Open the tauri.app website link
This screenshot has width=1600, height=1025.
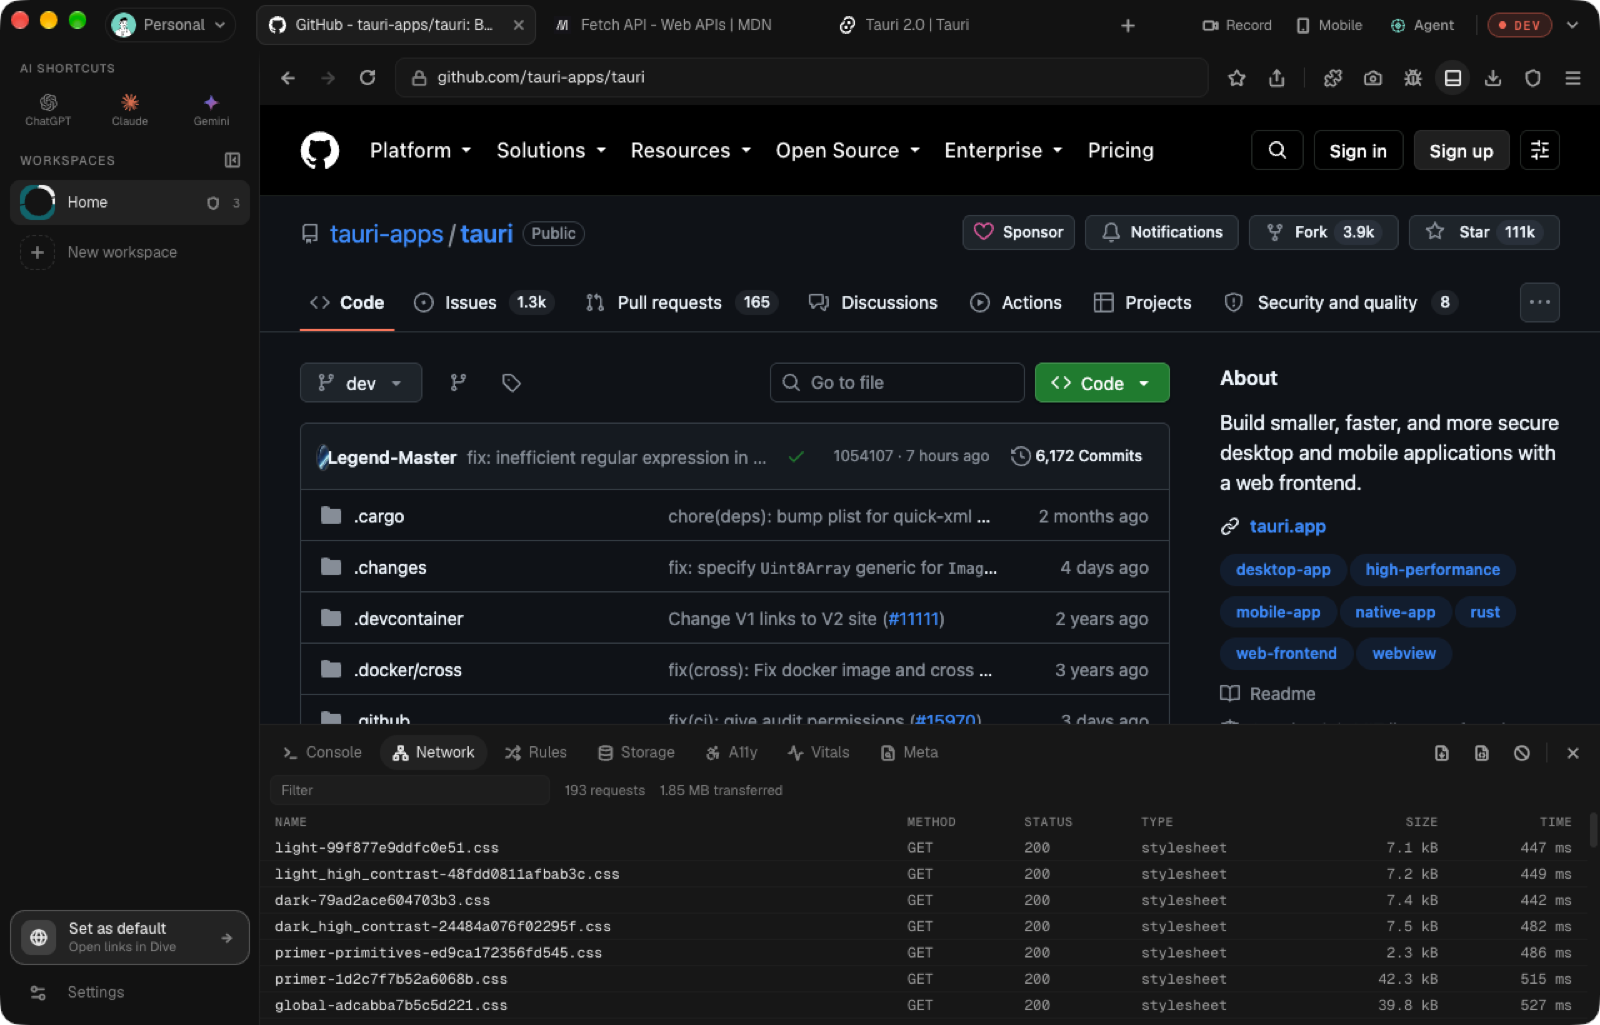click(1287, 526)
